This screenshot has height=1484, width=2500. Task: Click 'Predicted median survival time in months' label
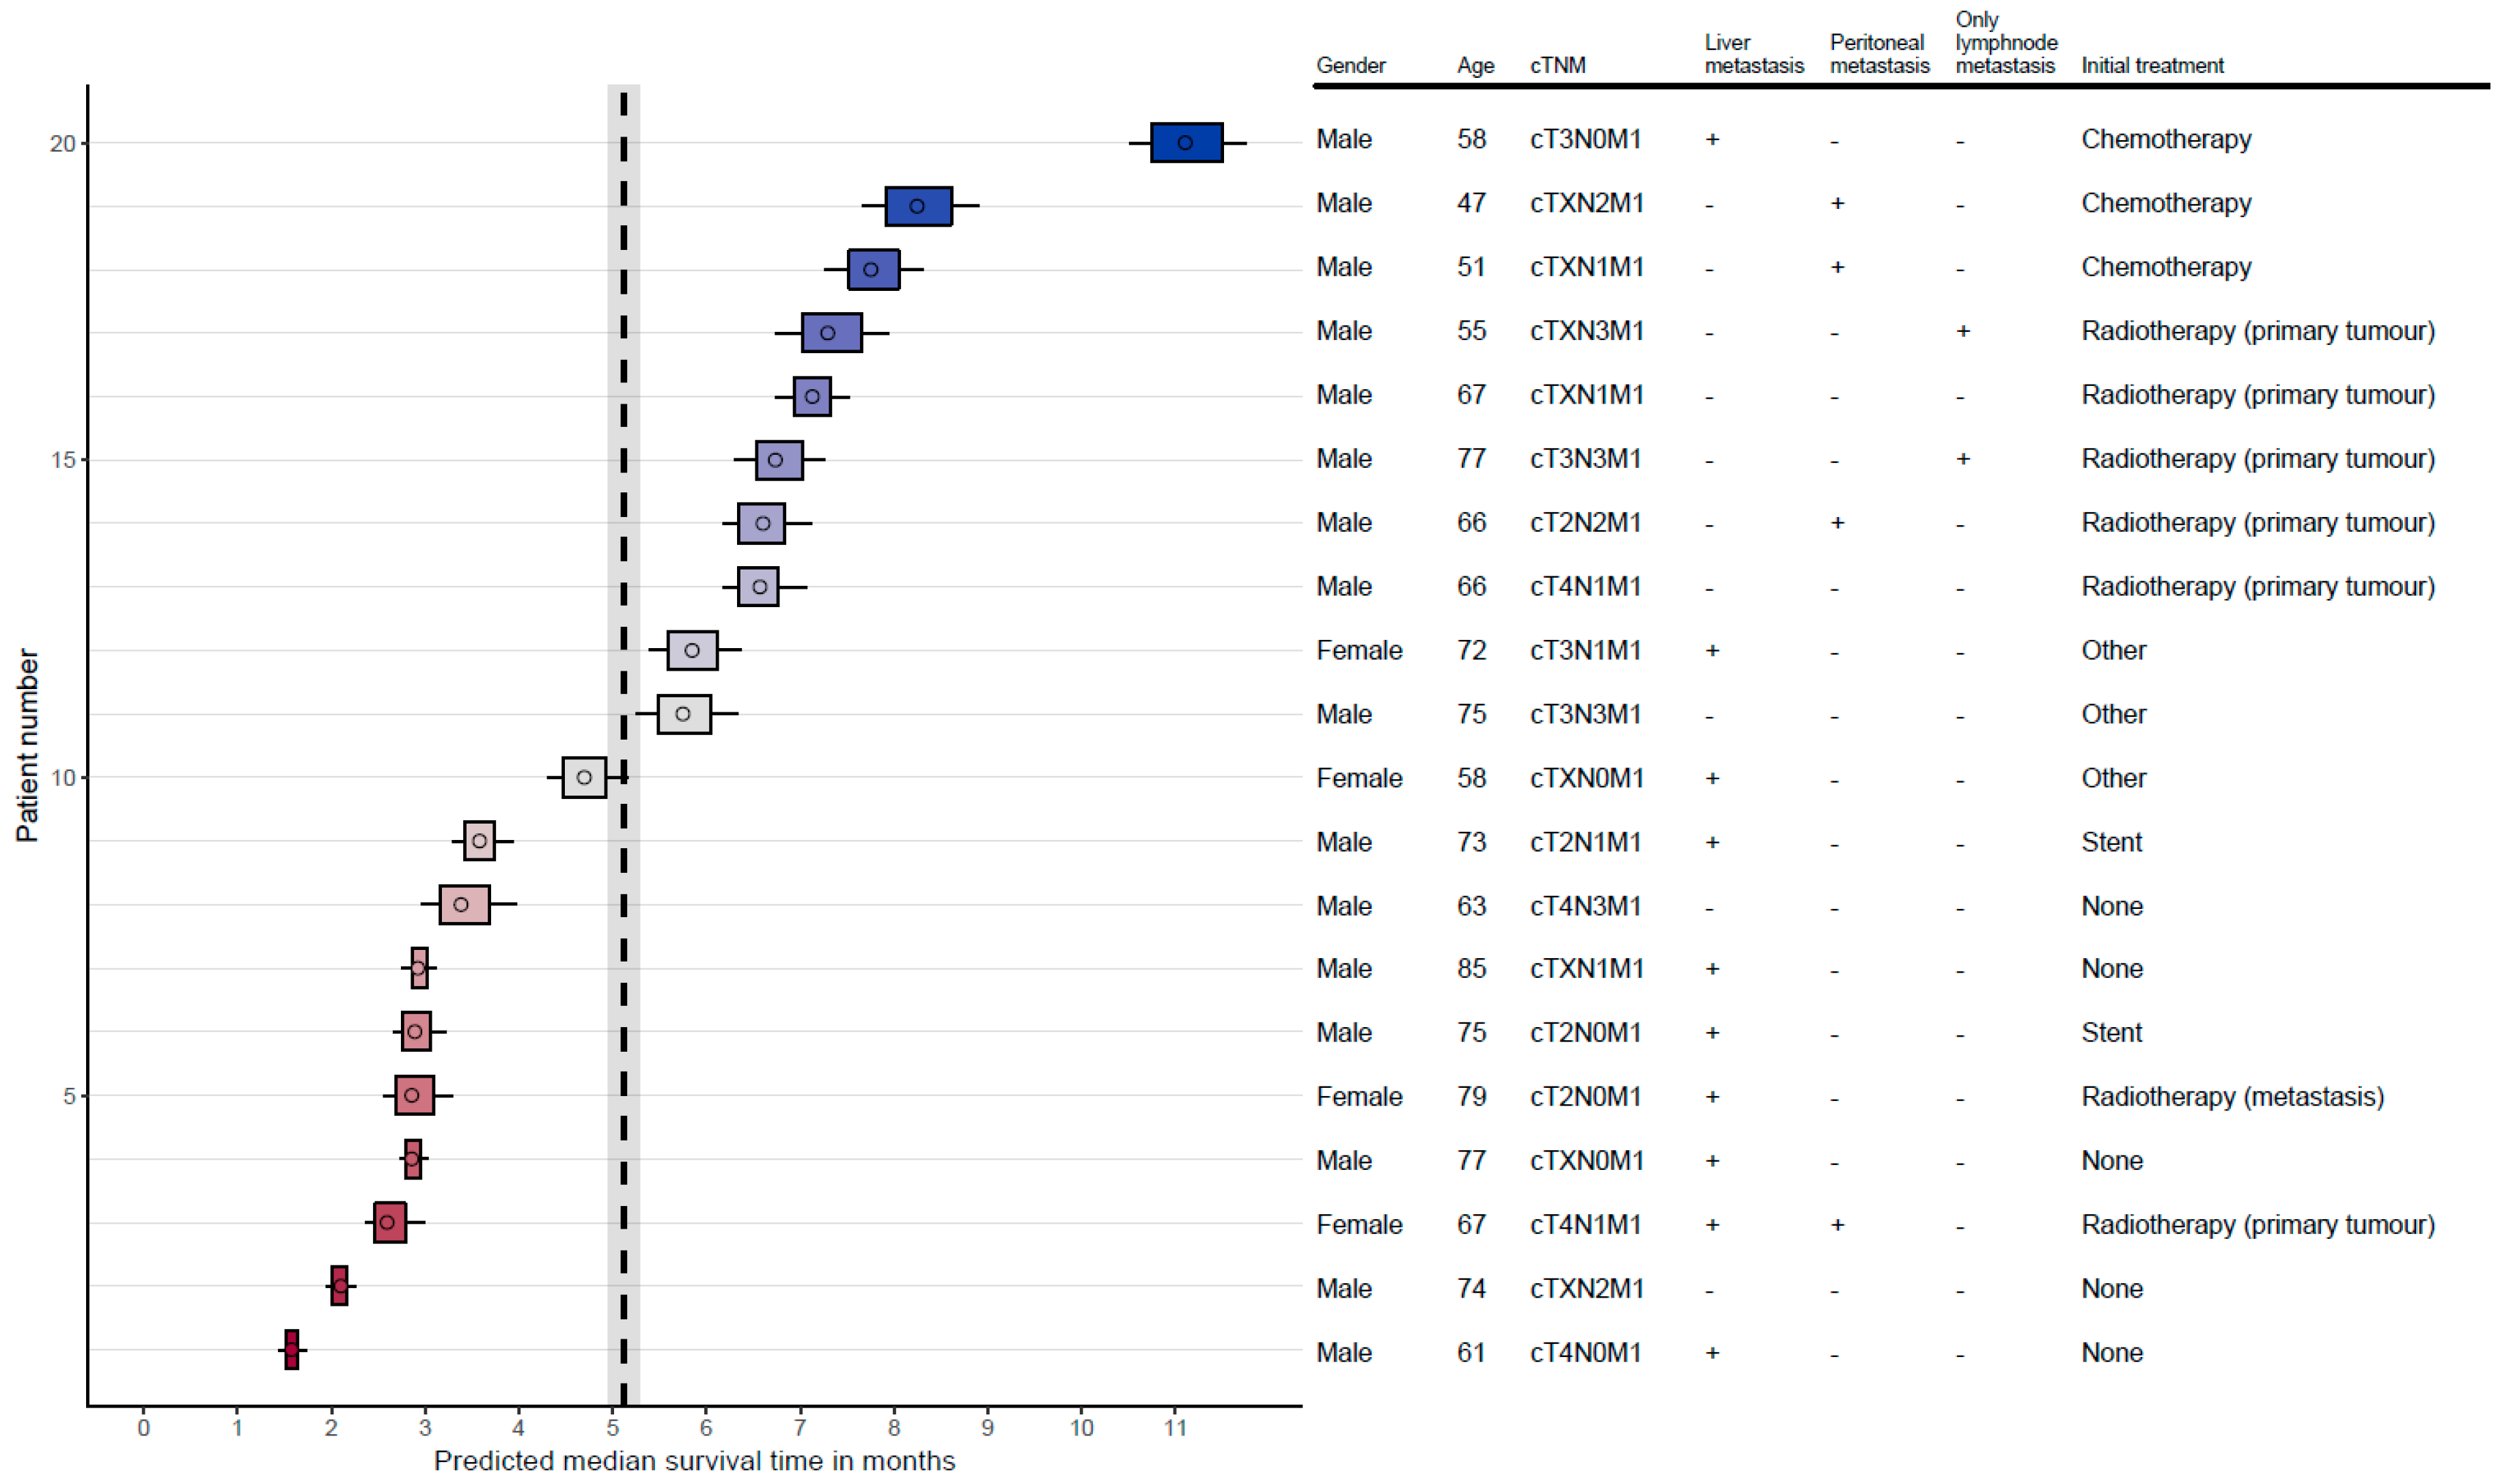[x=694, y=1460]
